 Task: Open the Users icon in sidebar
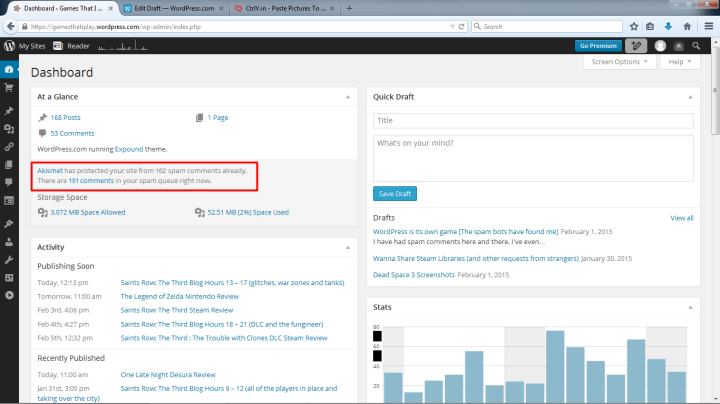[x=9, y=242]
